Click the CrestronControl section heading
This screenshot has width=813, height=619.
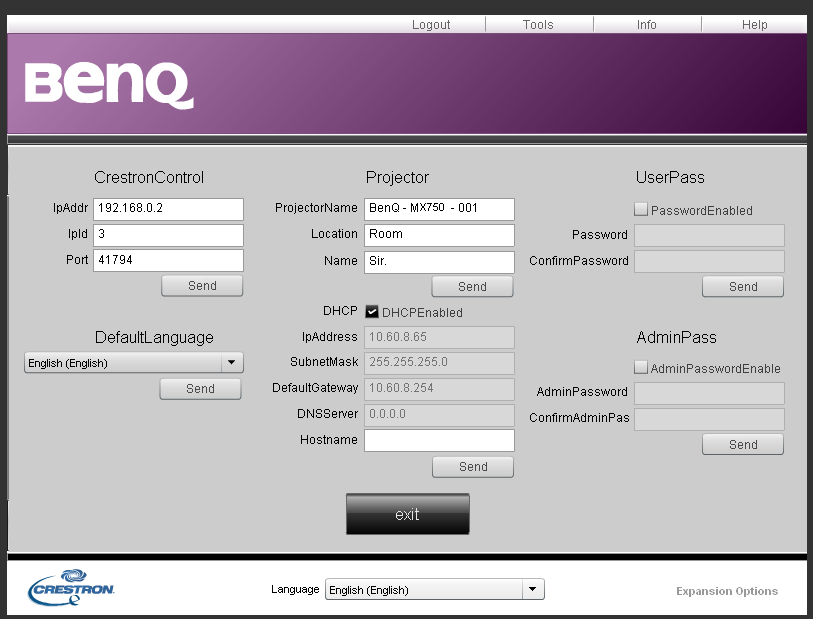pos(149,177)
